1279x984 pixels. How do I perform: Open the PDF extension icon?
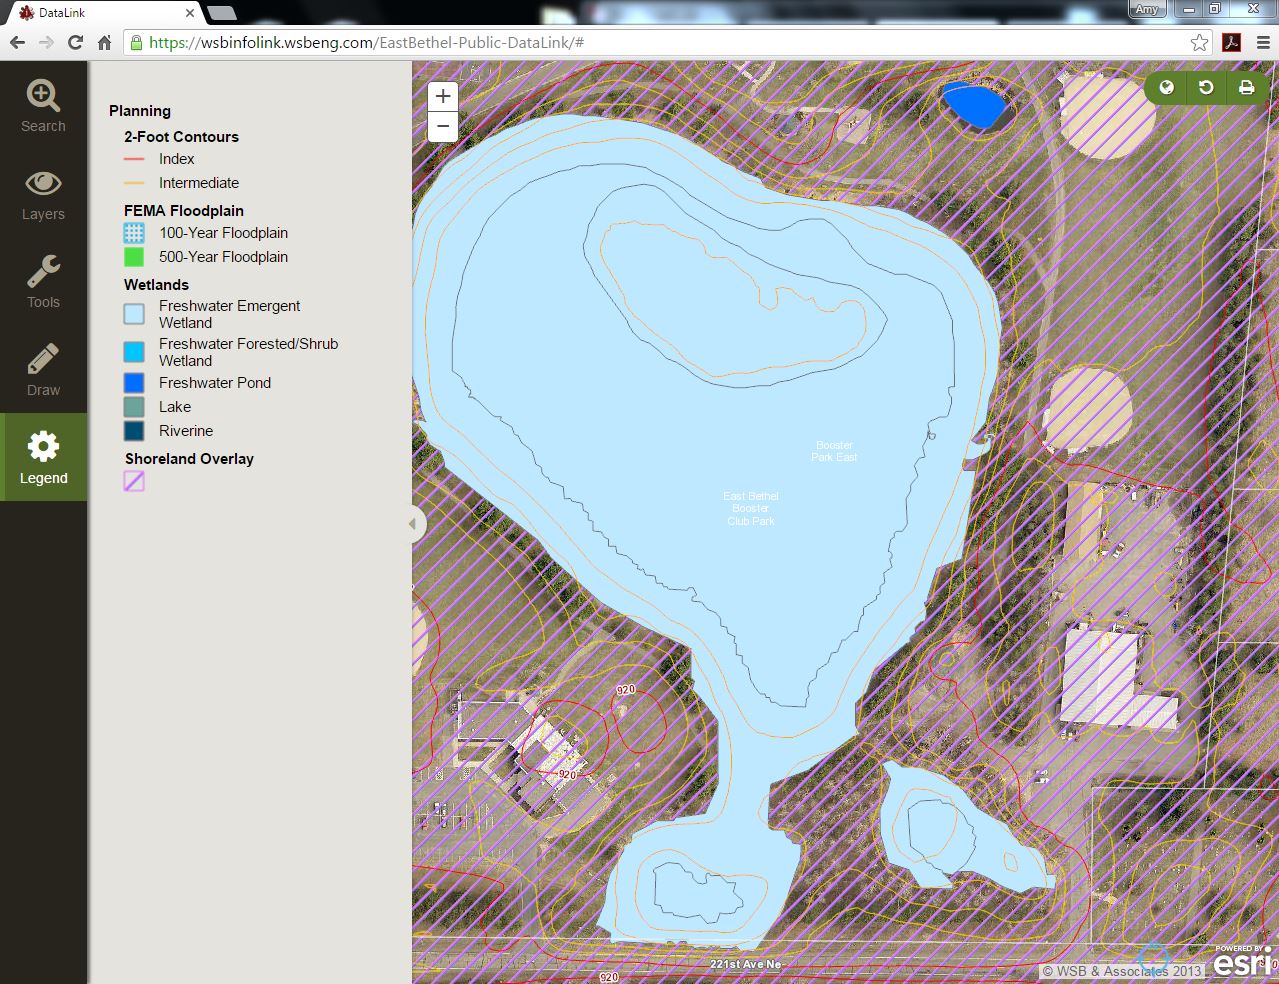[x=1232, y=43]
